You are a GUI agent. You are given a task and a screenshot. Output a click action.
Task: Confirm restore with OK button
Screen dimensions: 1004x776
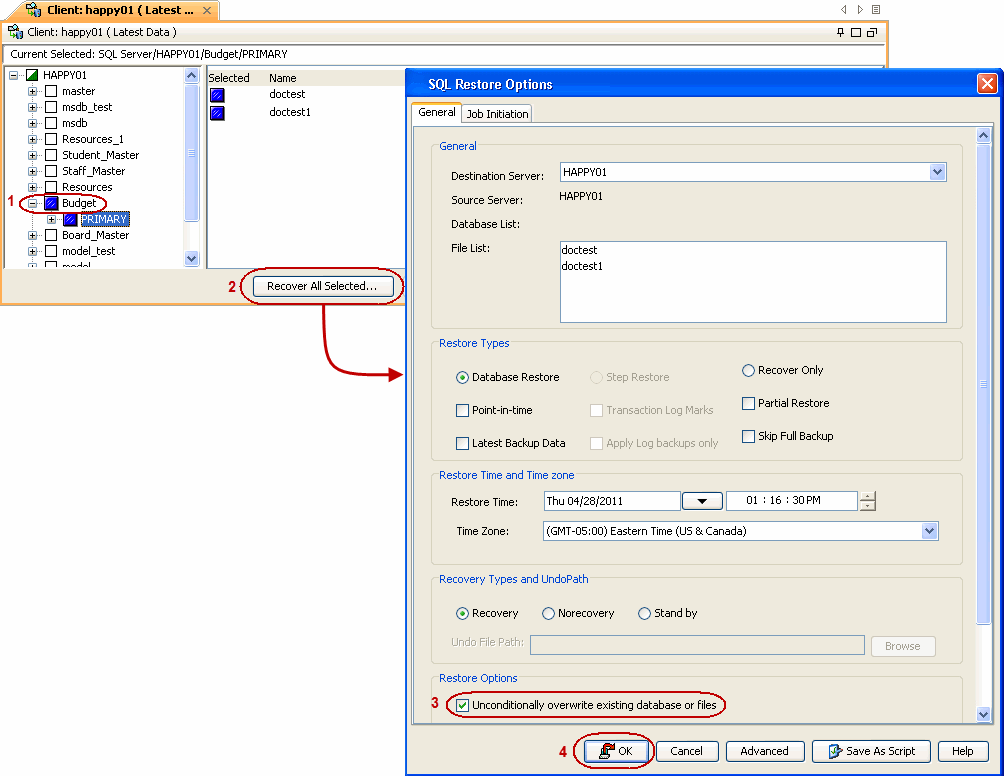click(x=616, y=751)
